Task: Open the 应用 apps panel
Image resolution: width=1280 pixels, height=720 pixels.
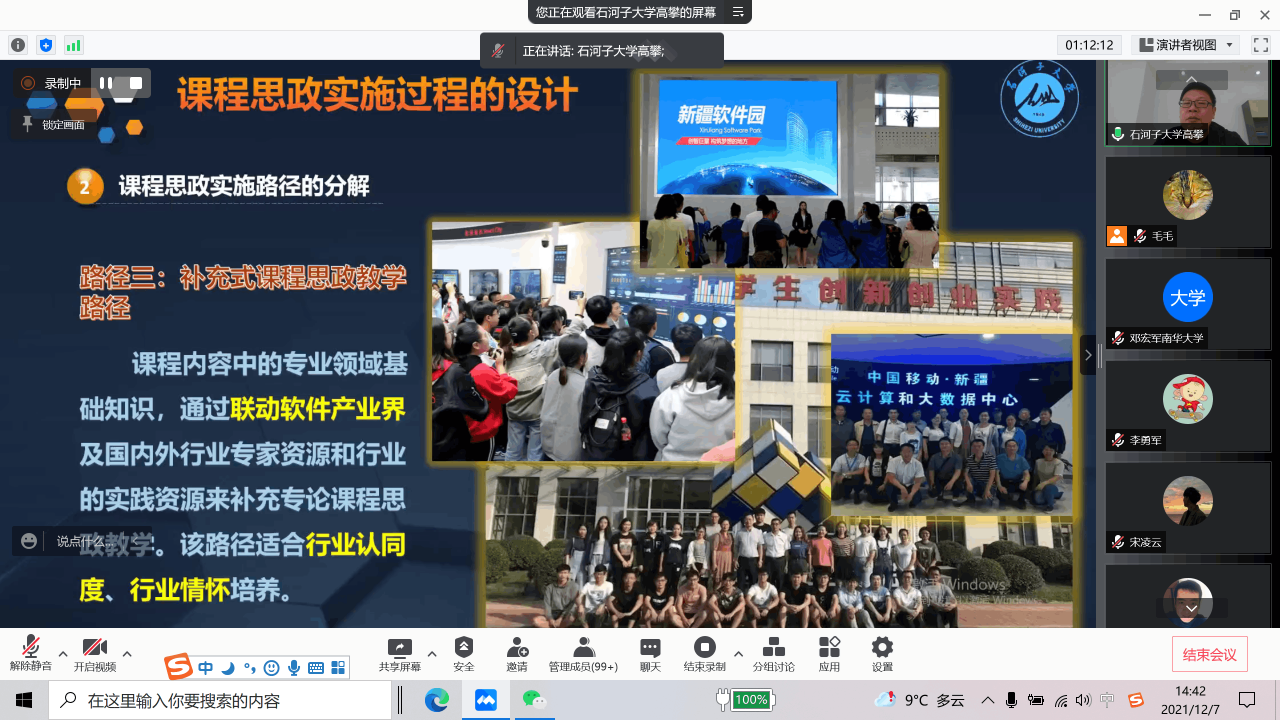Action: [x=829, y=648]
